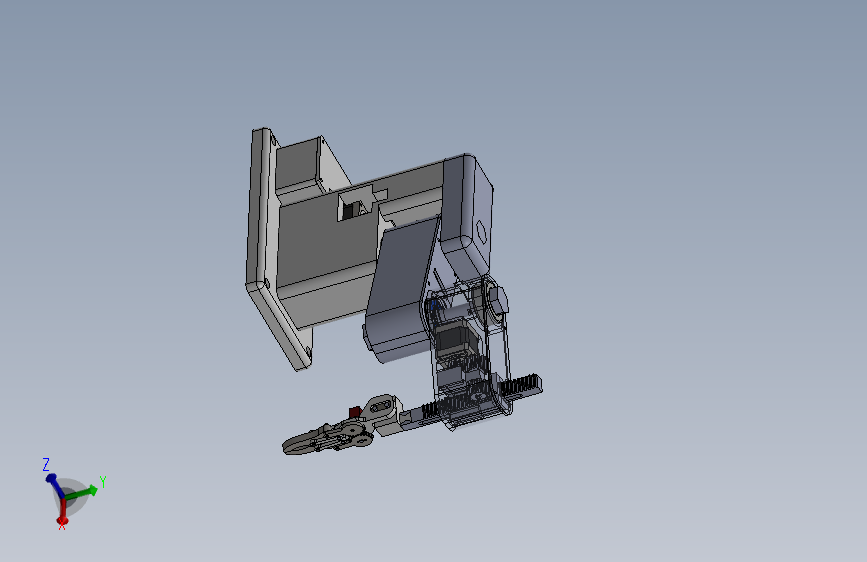Select the gripper jaw at the arm's tip
This screenshot has width=867, height=562.
point(301,442)
